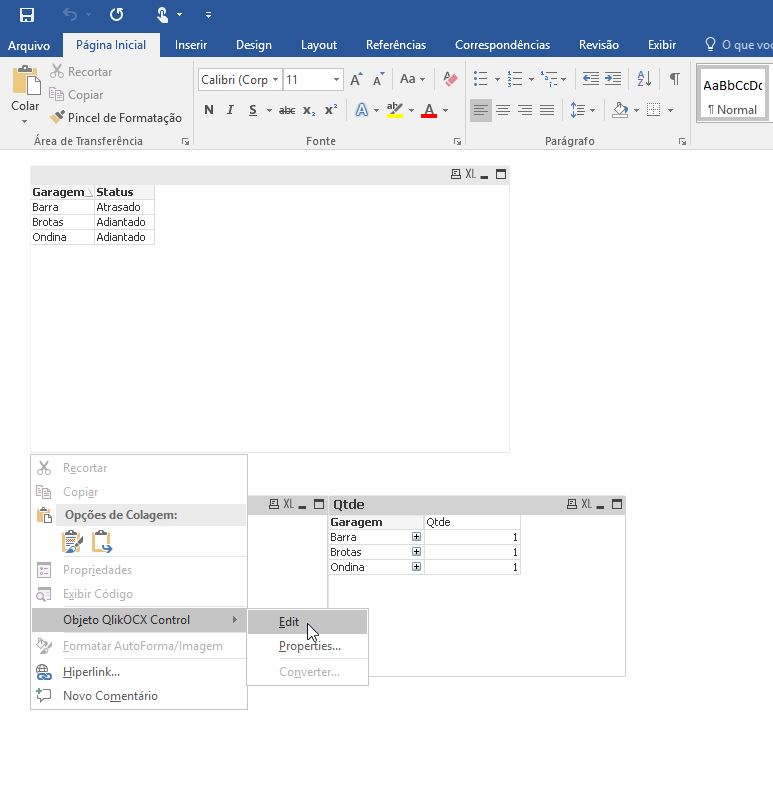Choose Edit in the submenu

307,622
